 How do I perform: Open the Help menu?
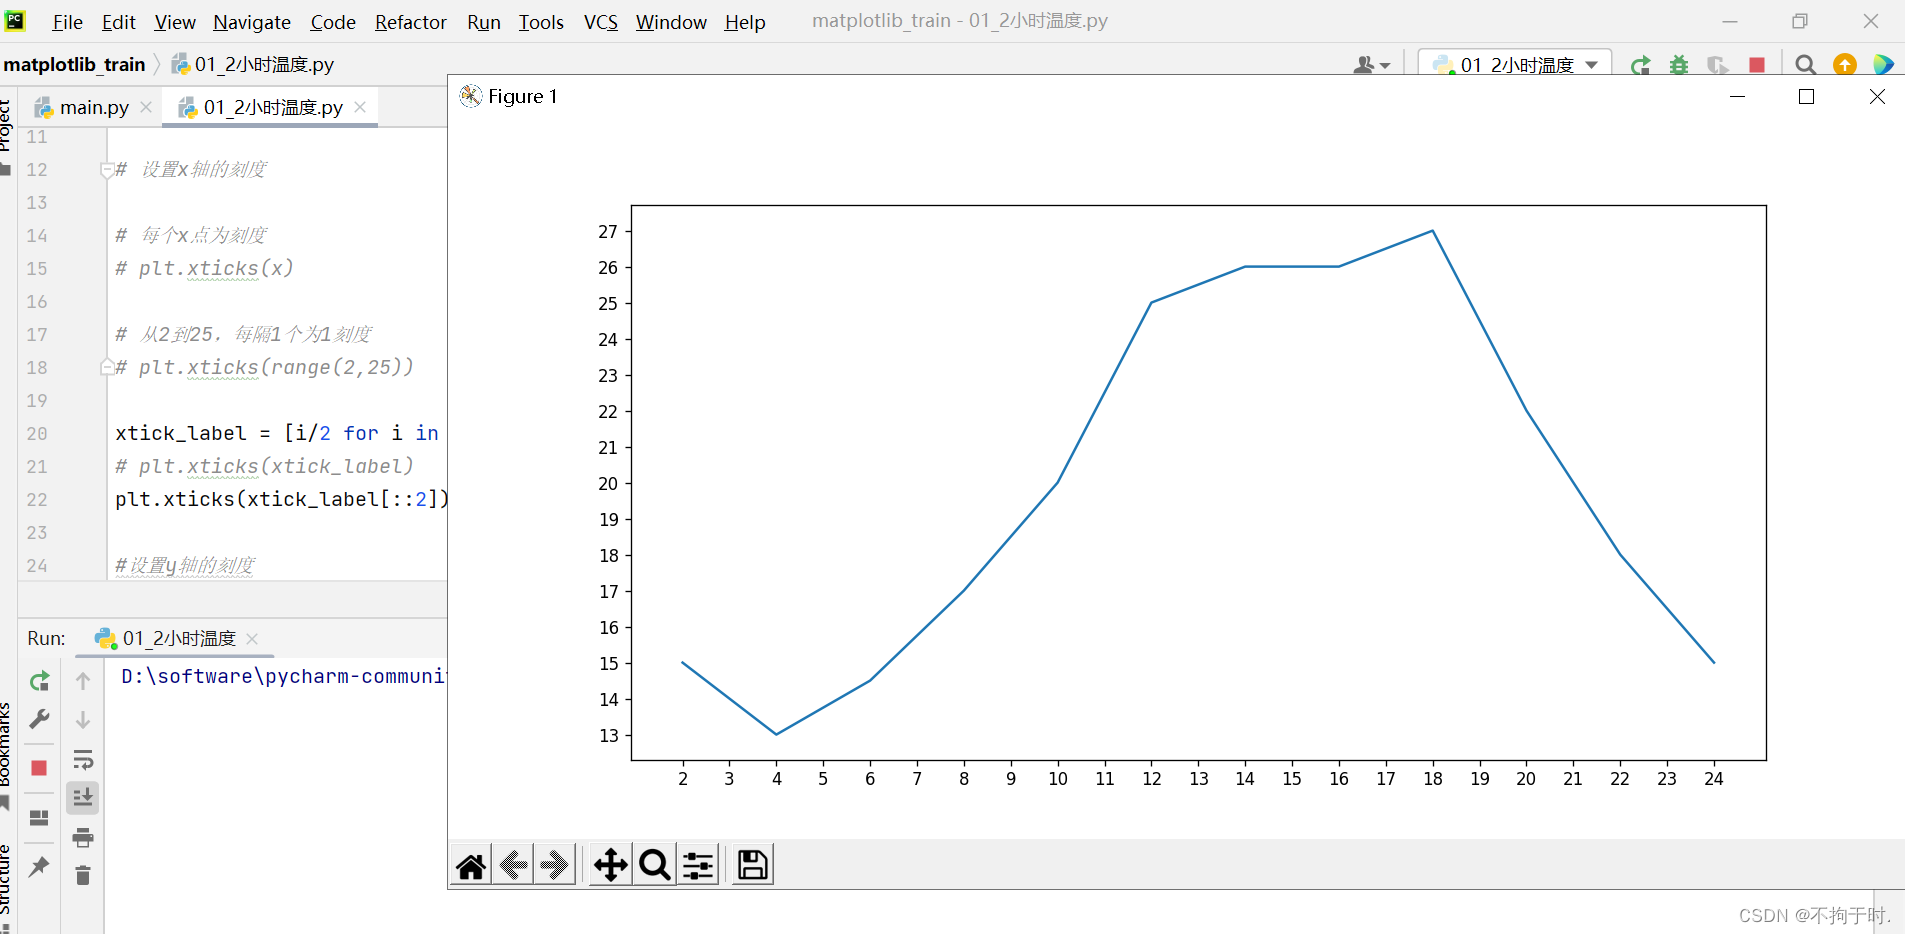(x=745, y=22)
